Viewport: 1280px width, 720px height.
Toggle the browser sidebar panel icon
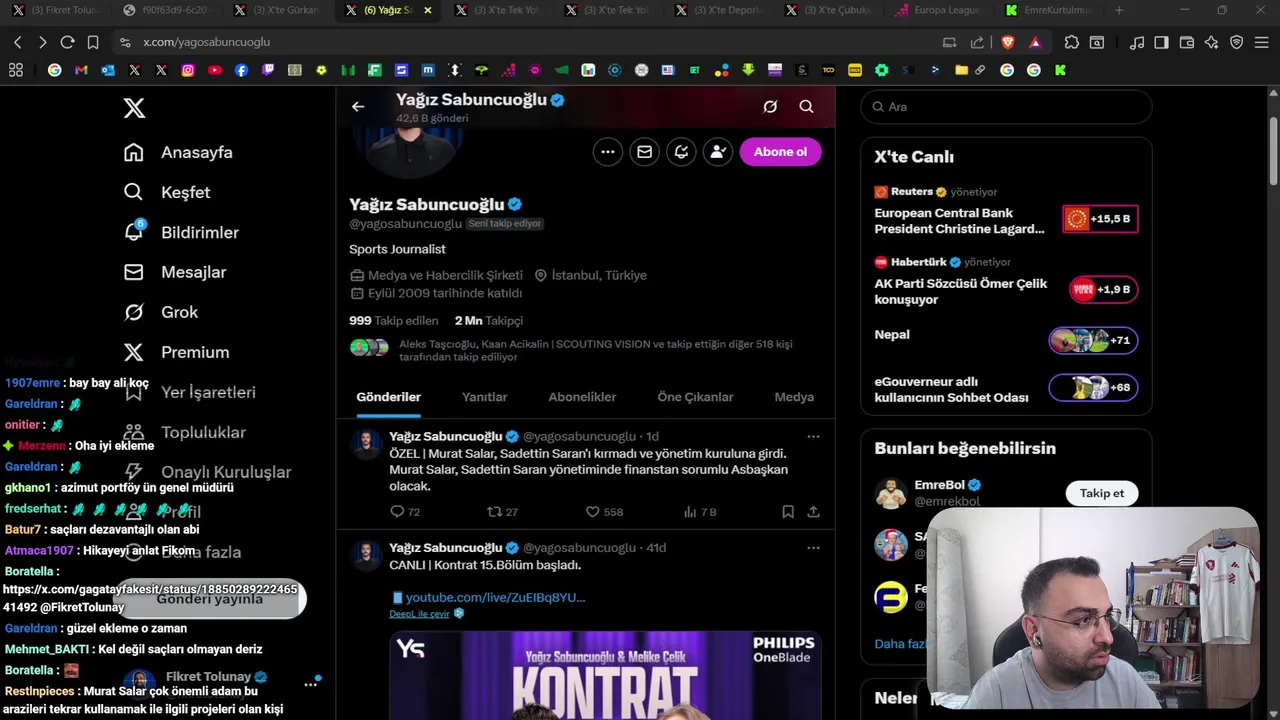click(x=1161, y=42)
